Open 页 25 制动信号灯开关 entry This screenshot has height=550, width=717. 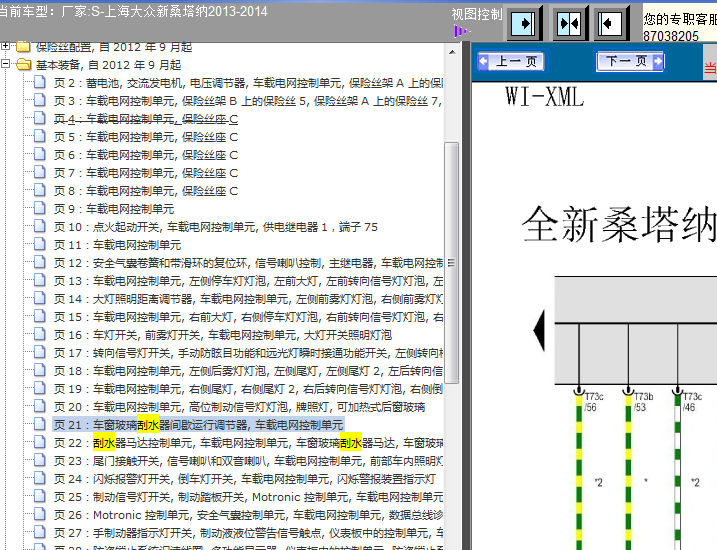(248, 497)
